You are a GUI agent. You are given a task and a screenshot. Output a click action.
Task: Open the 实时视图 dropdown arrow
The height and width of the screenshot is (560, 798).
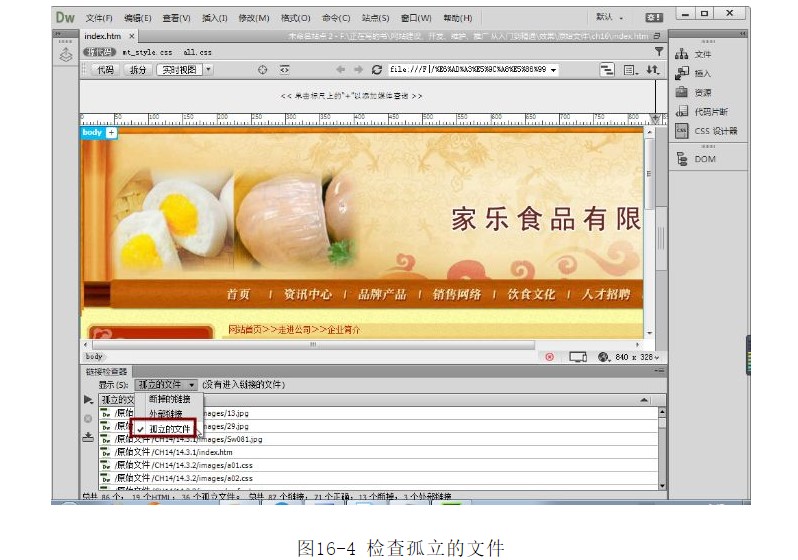tap(208, 70)
